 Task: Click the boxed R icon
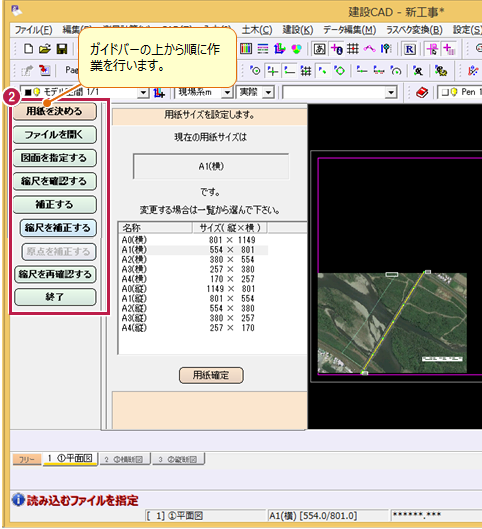(x=409, y=49)
